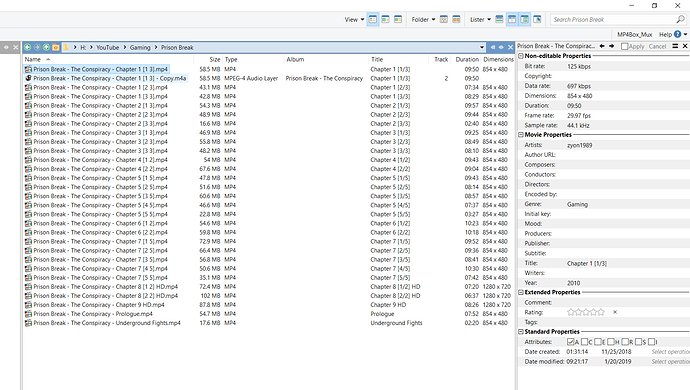Open the View dropdown menu

coord(354,19)
